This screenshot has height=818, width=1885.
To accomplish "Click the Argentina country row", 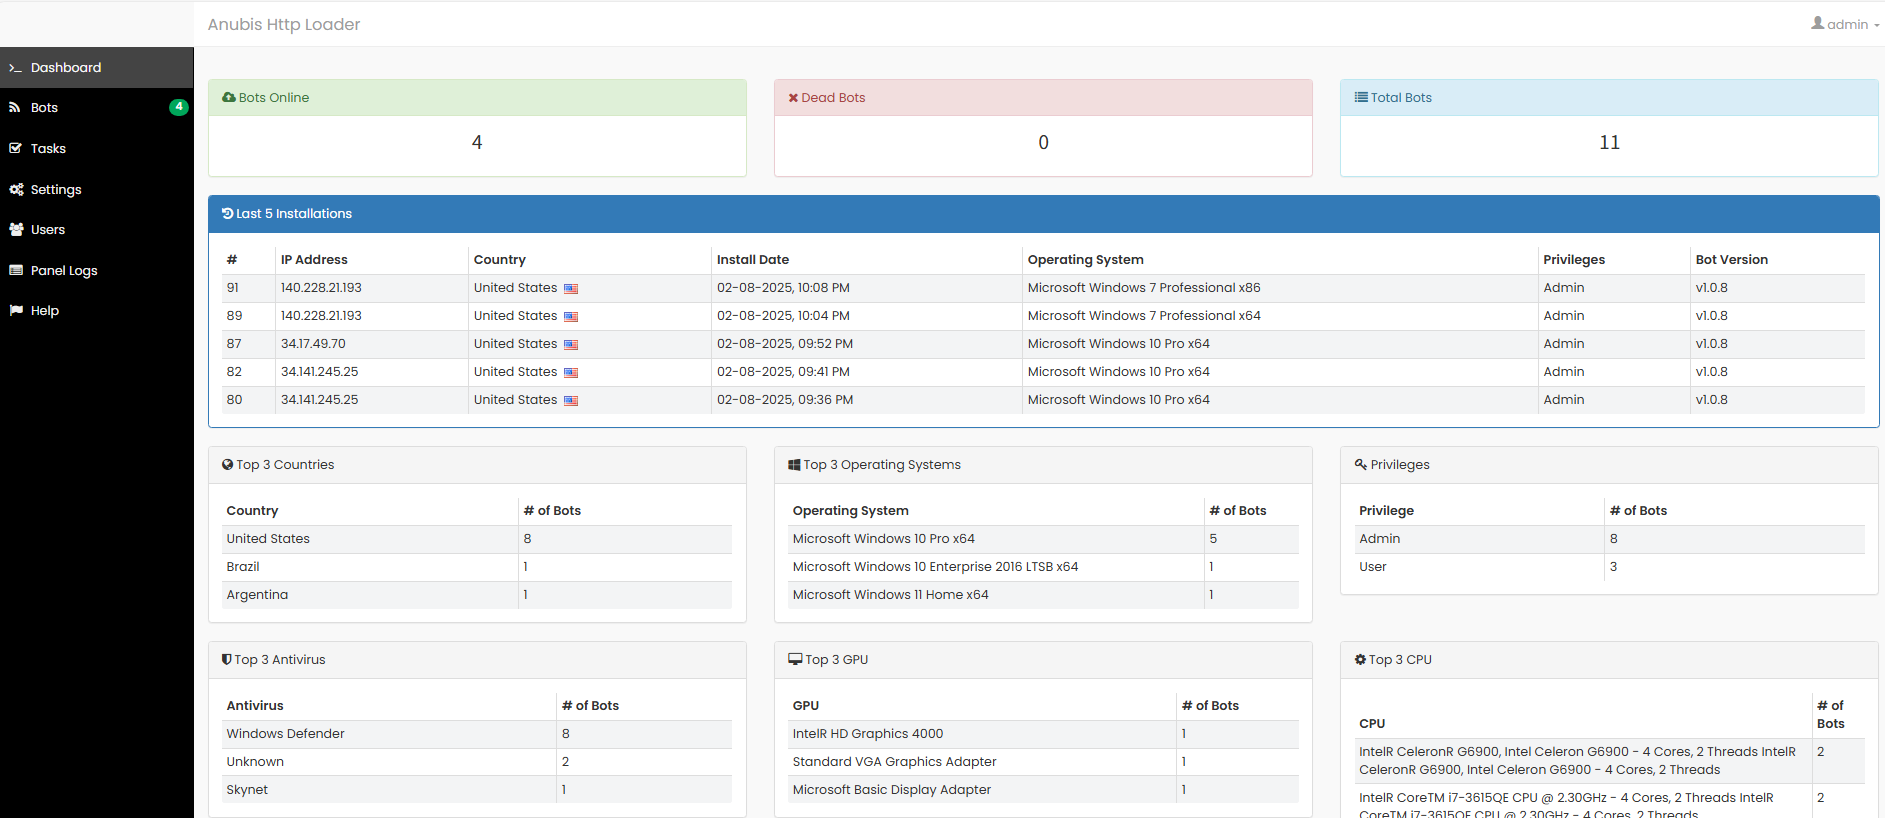I will [x=477, y=595].
